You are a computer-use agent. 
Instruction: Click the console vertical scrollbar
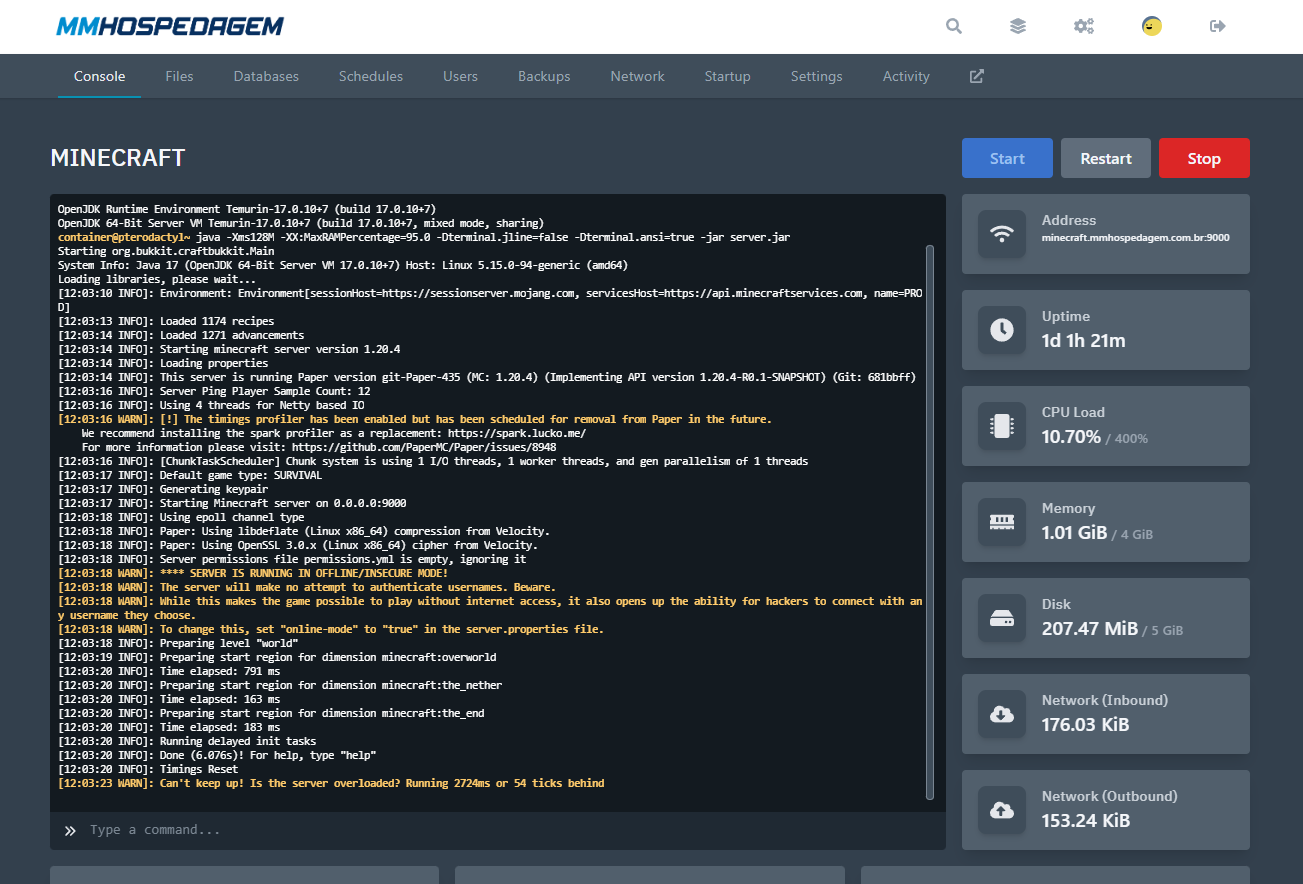click(930, 520)
